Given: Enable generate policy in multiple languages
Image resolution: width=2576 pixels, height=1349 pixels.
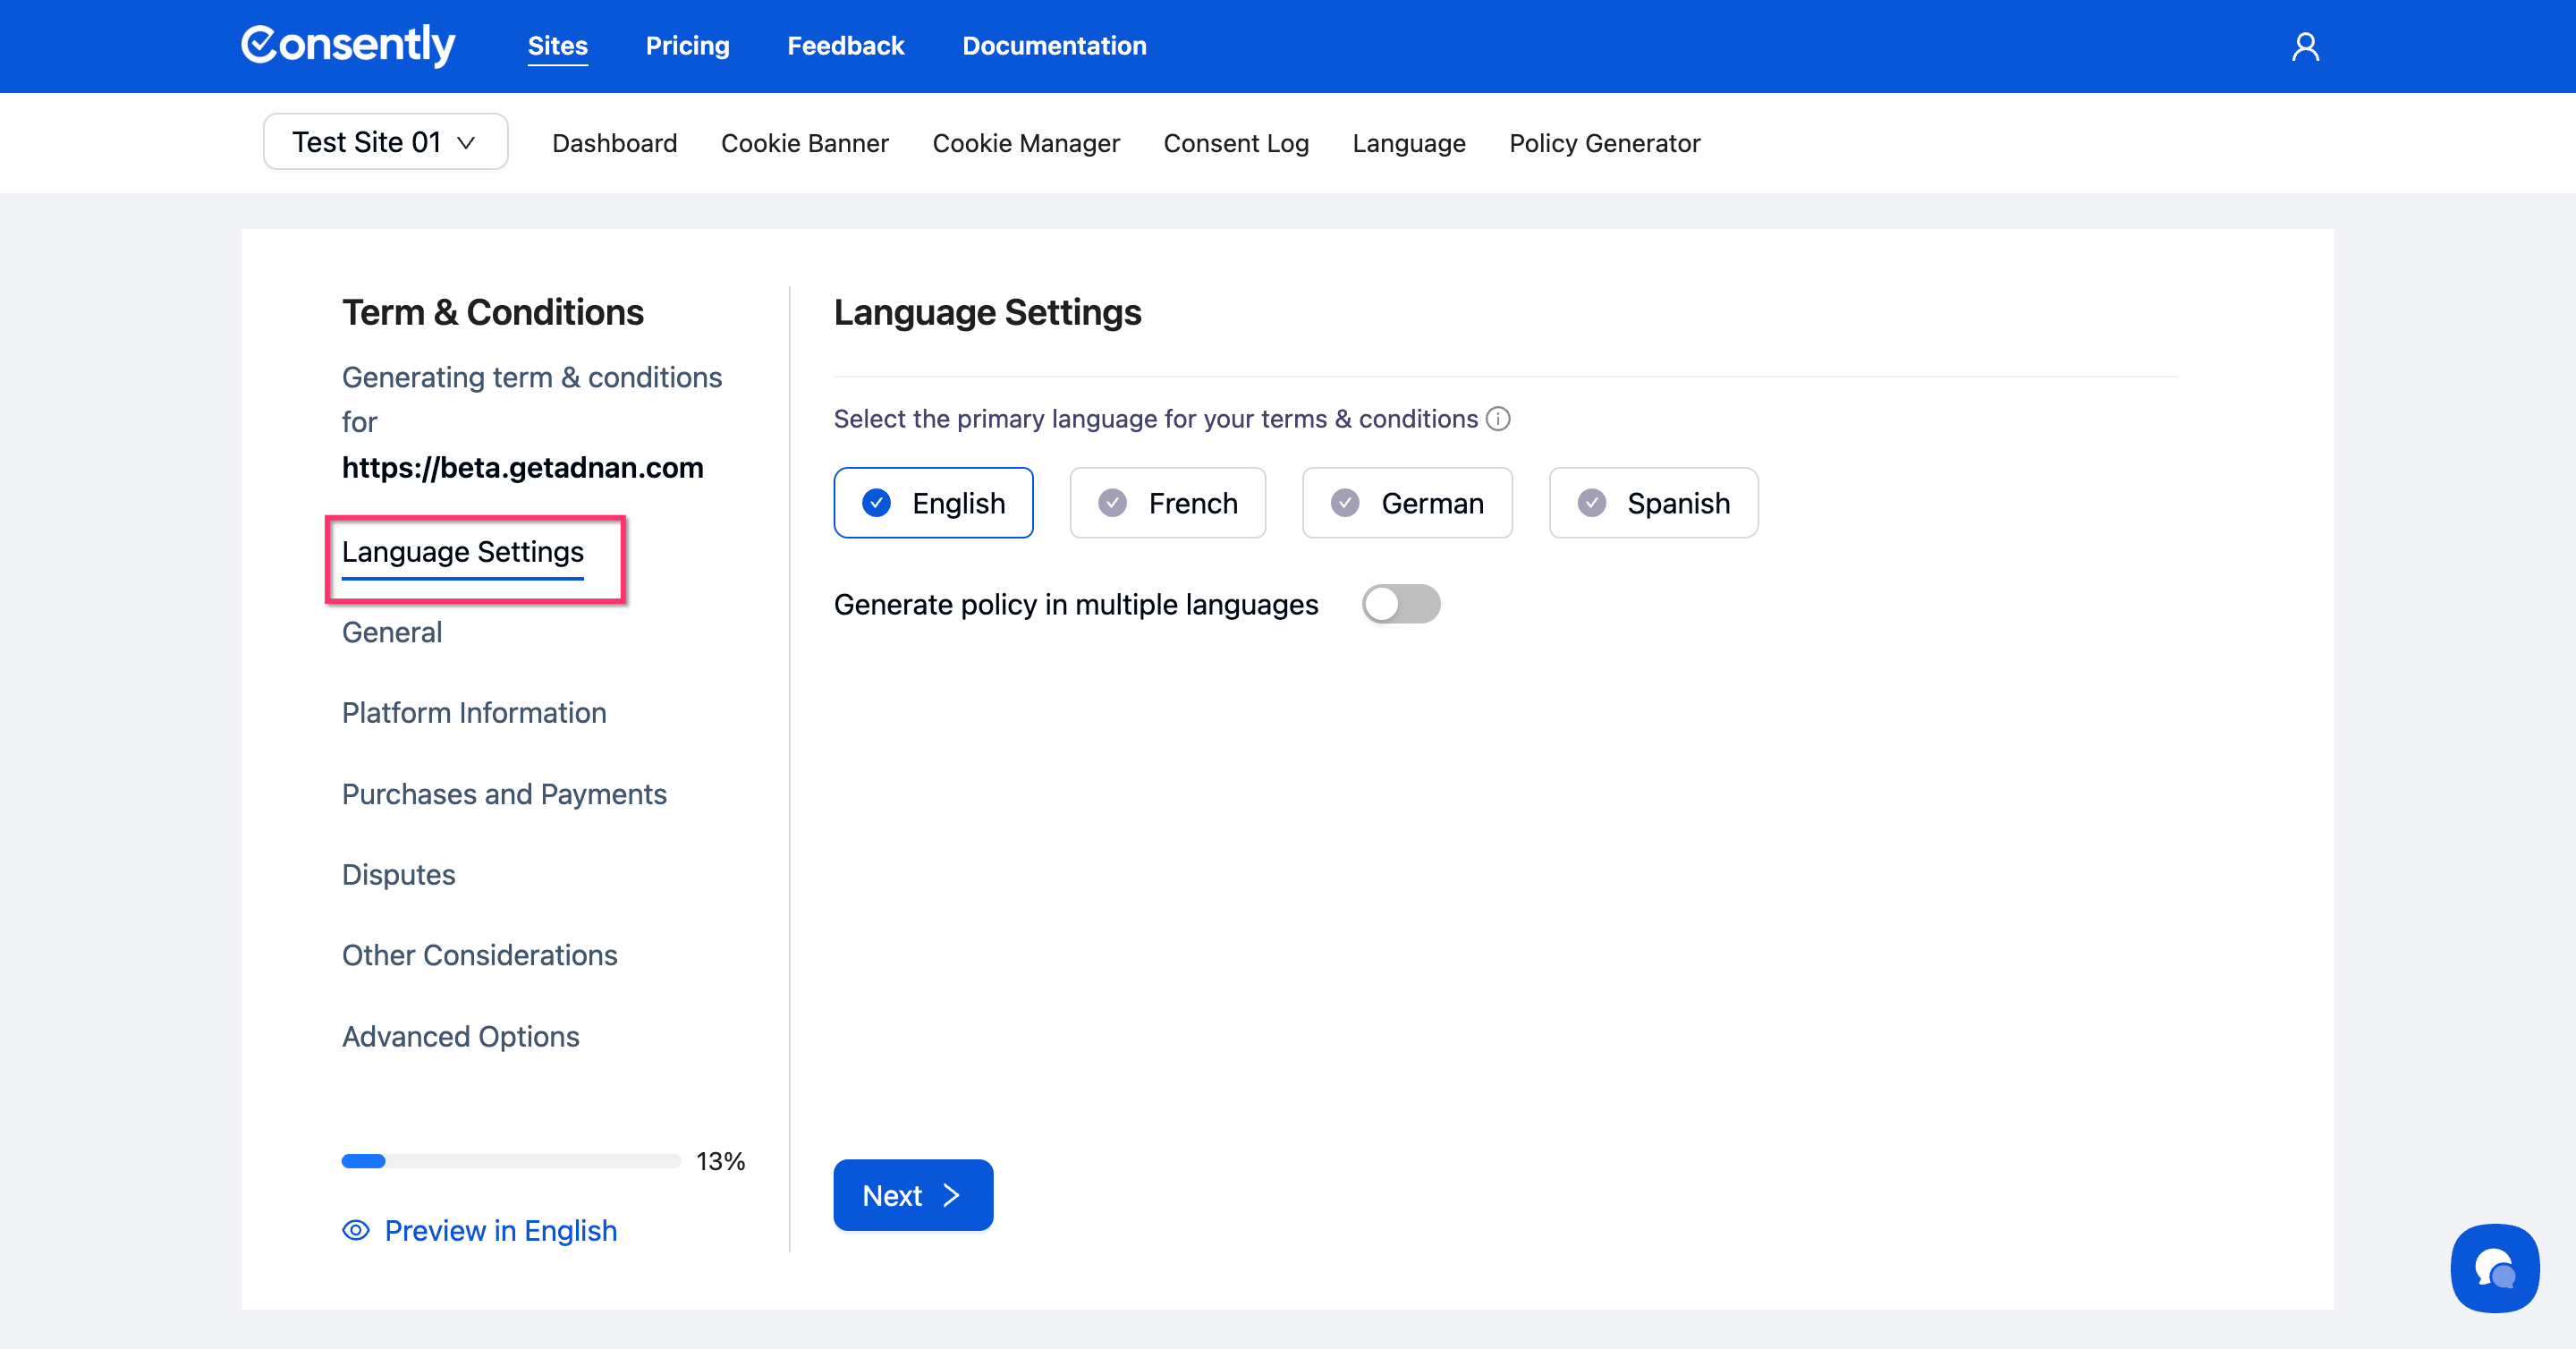Looking at the screenshot, I should [1400, 604].
